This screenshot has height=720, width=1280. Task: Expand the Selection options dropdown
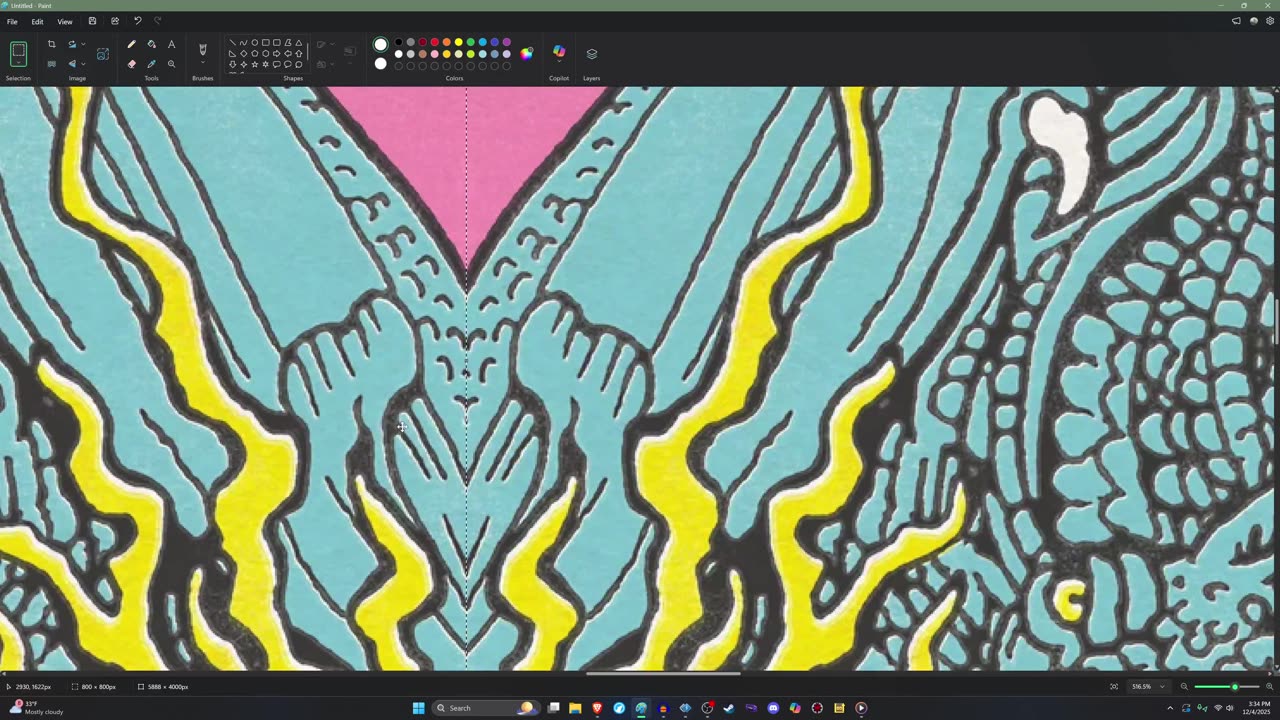click(x=18, y=60)
